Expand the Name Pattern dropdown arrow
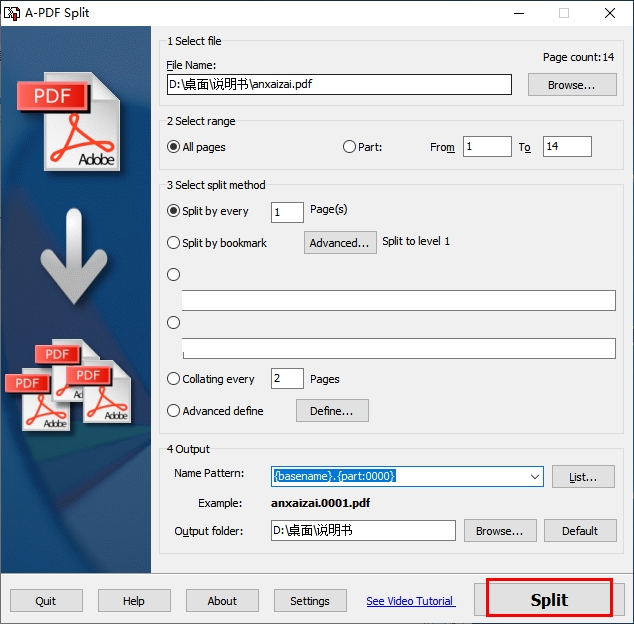Screen dimensions: 634x624 tap(535, 476)
